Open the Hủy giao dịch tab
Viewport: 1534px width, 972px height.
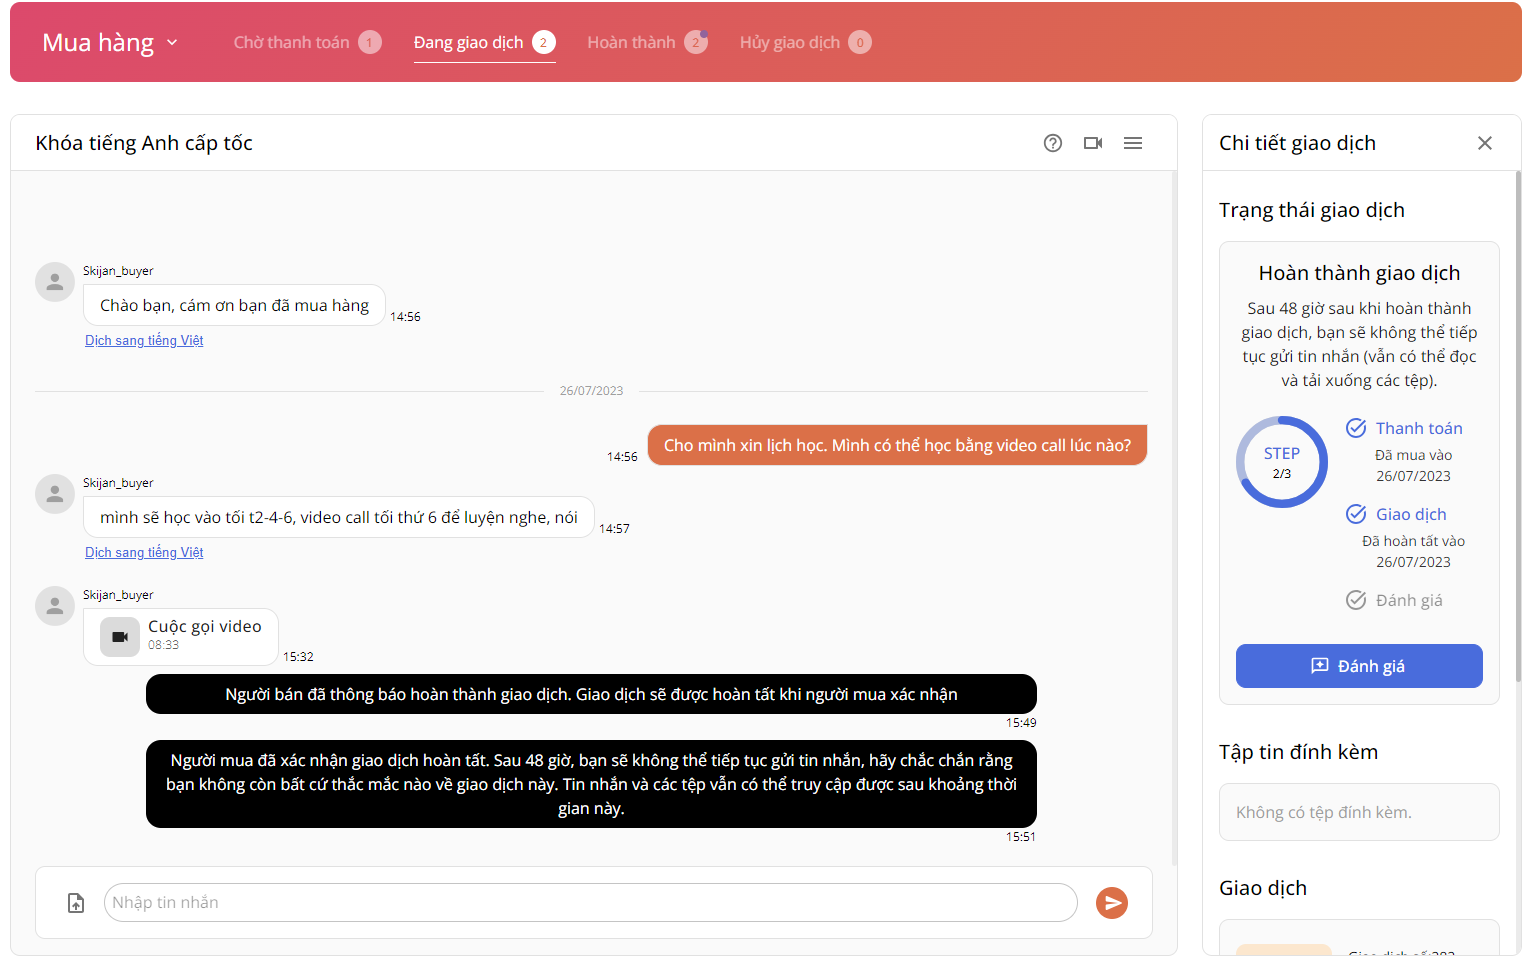click(805, 42)
